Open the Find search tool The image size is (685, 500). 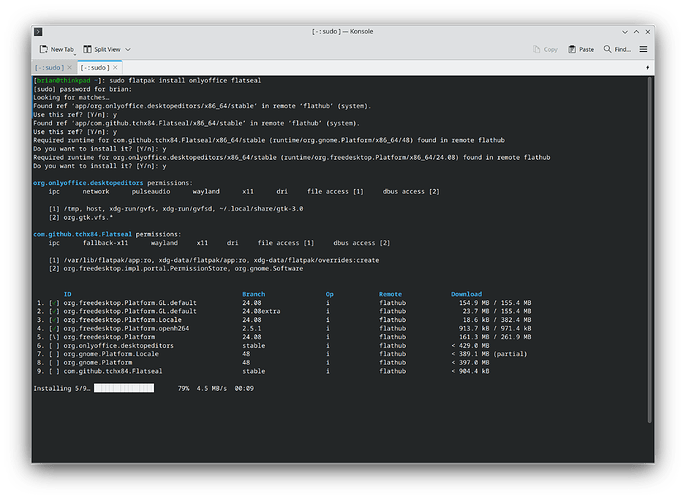pyautogui.click(x=617, y=49)
